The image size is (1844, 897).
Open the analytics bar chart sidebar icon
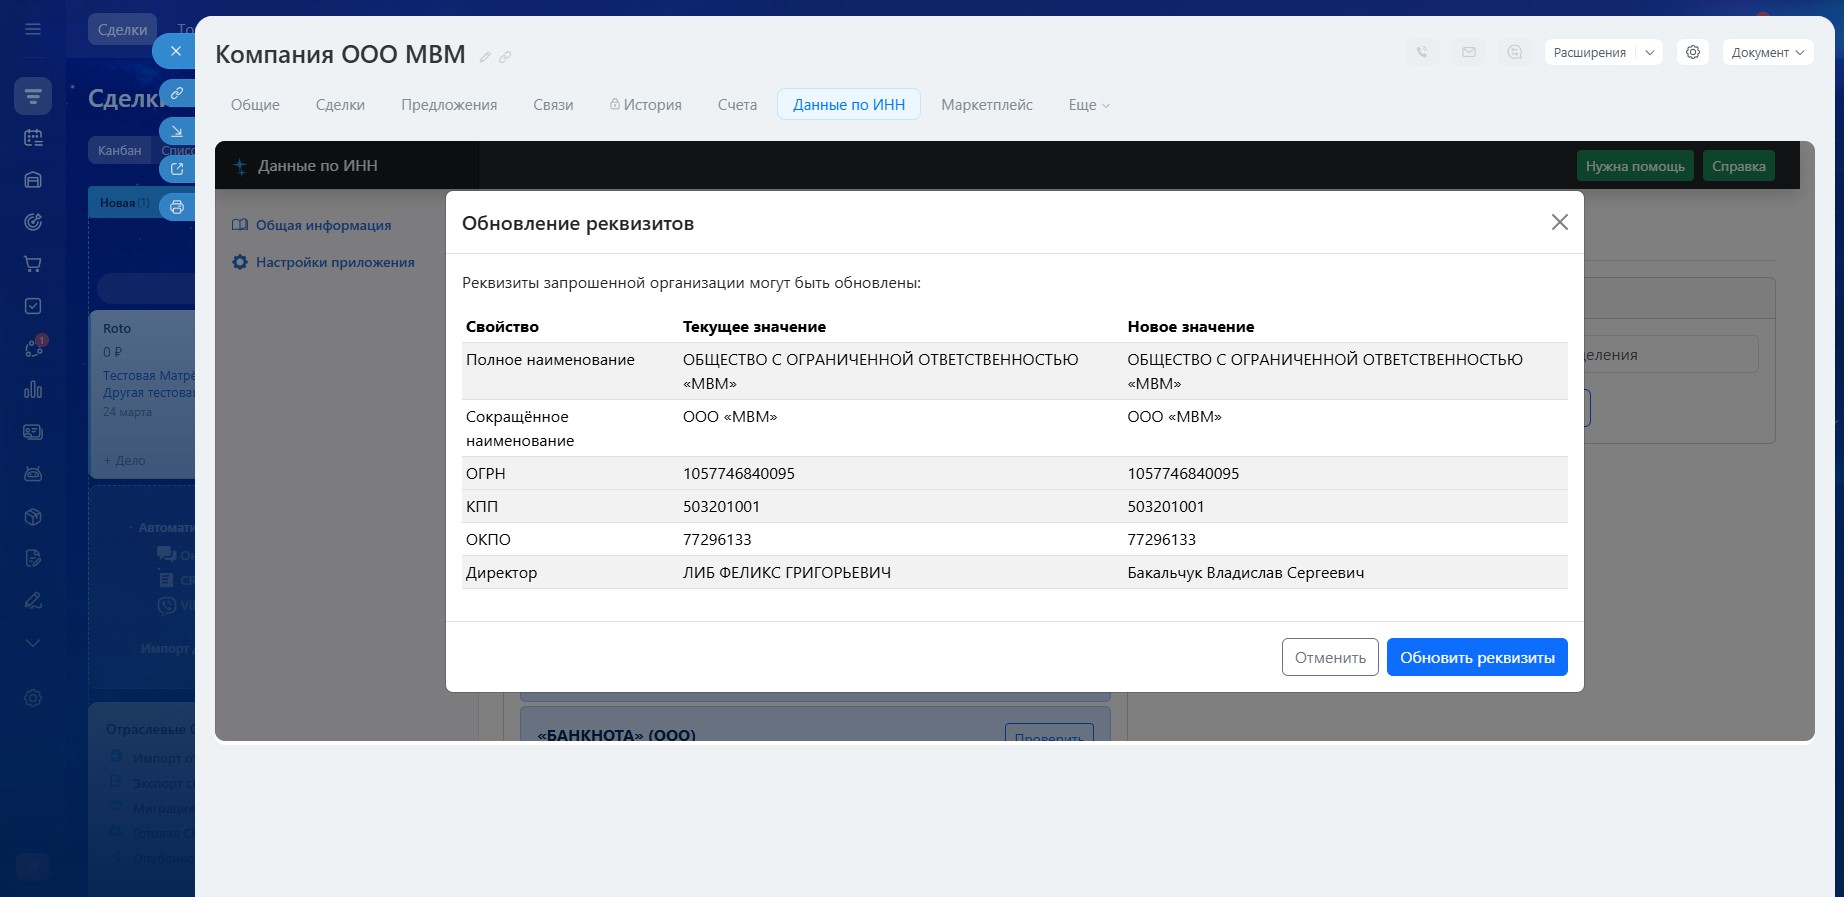point(33,390)
